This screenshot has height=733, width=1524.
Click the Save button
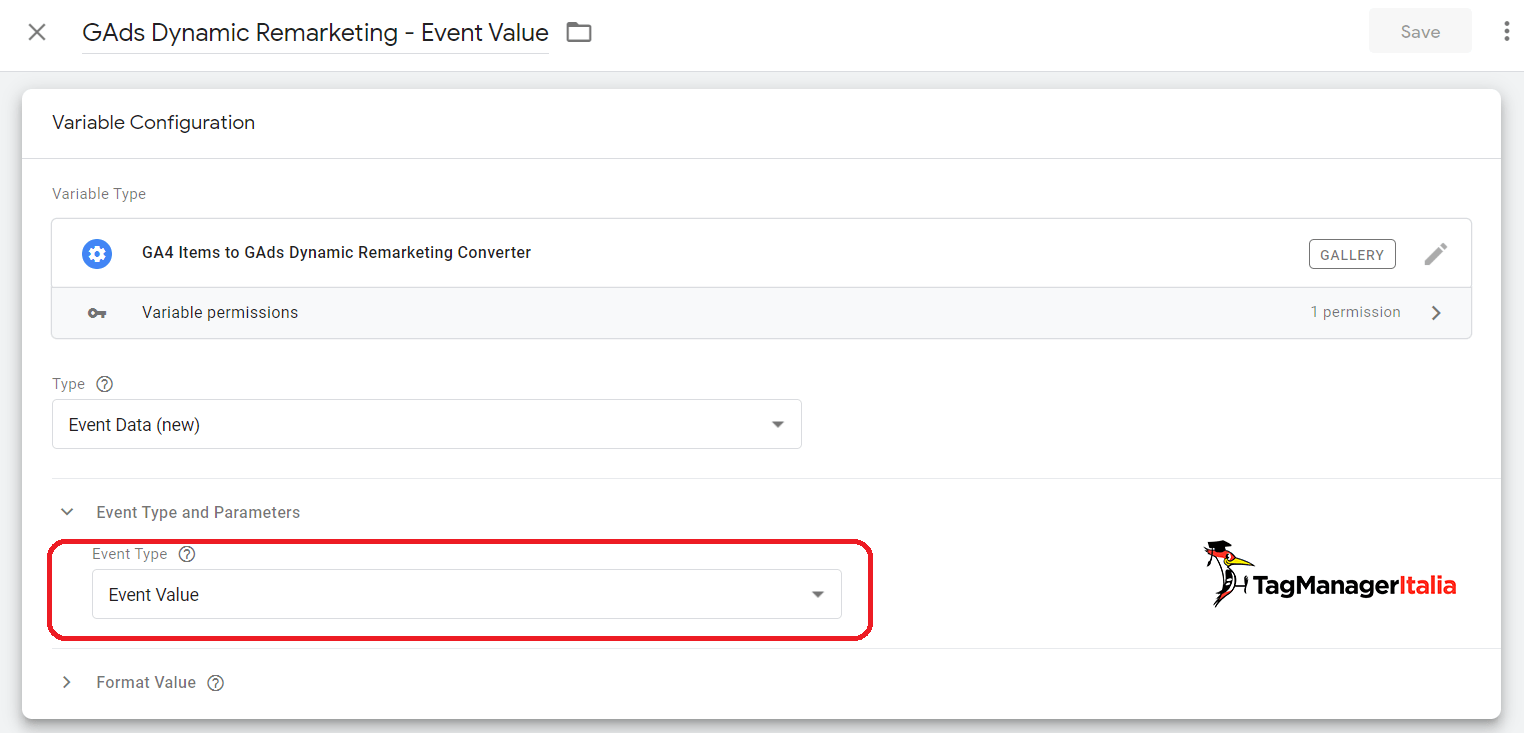(x=1420, y=30)
